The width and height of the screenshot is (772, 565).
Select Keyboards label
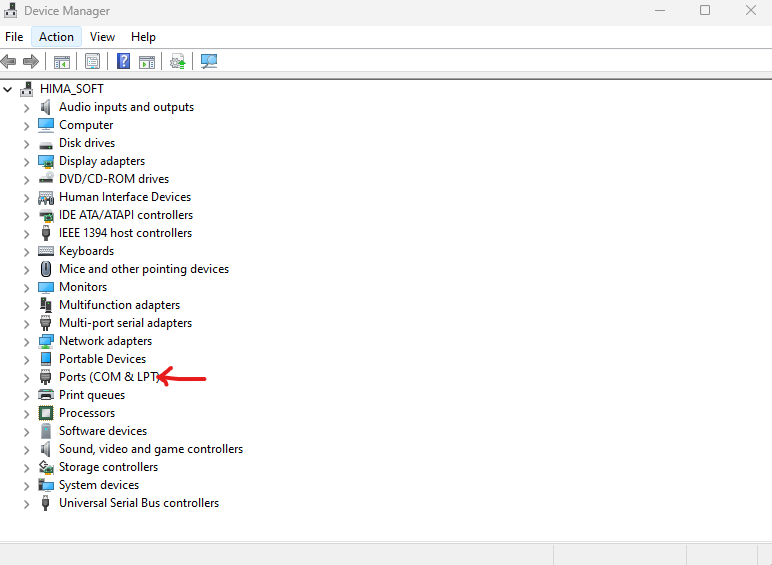point(87,251)
